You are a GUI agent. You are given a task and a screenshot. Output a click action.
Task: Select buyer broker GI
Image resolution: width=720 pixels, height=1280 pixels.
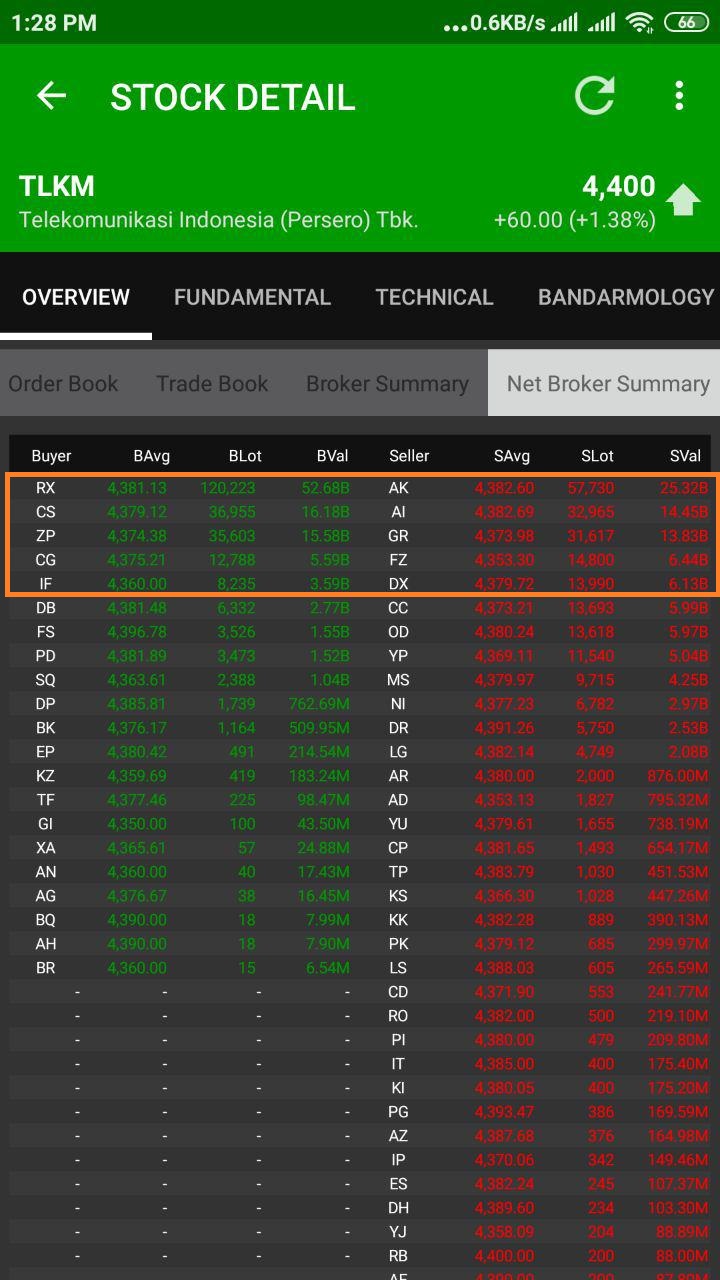pos(45,824)
